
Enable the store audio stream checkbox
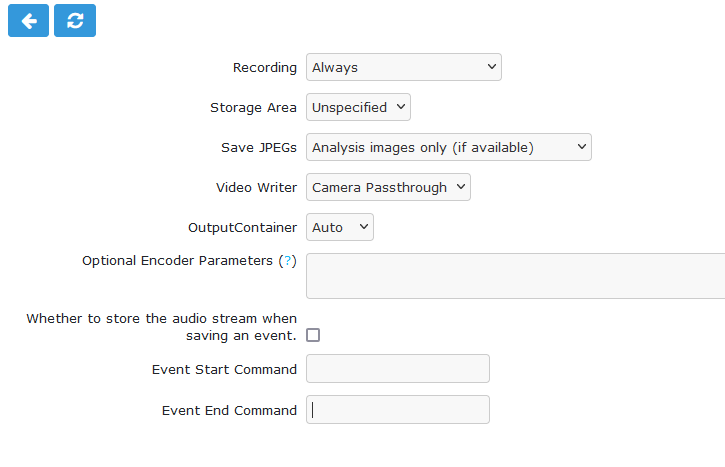pos(313,335)
